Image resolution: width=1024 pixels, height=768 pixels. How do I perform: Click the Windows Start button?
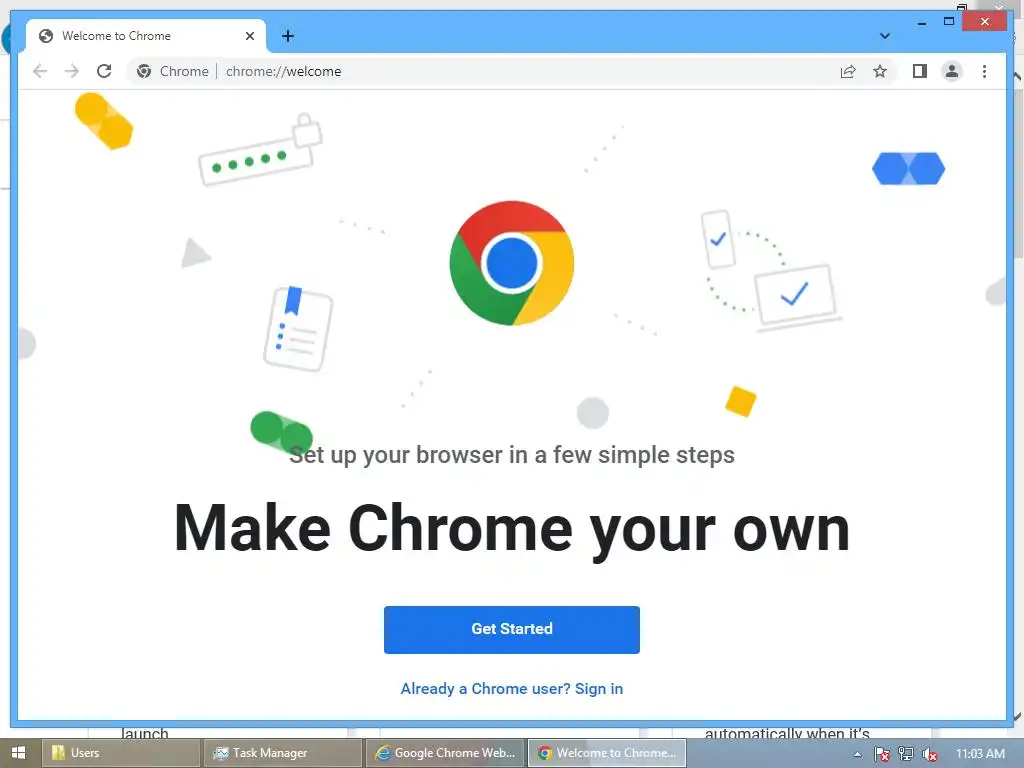point(18,753)
